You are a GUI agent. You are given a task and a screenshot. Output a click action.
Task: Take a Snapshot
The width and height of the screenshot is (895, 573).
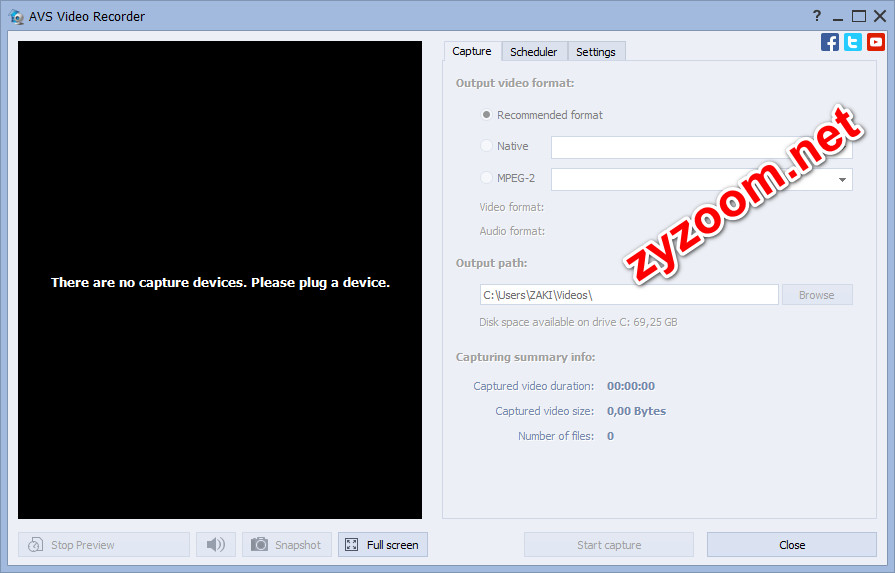[x=287, y=544]
